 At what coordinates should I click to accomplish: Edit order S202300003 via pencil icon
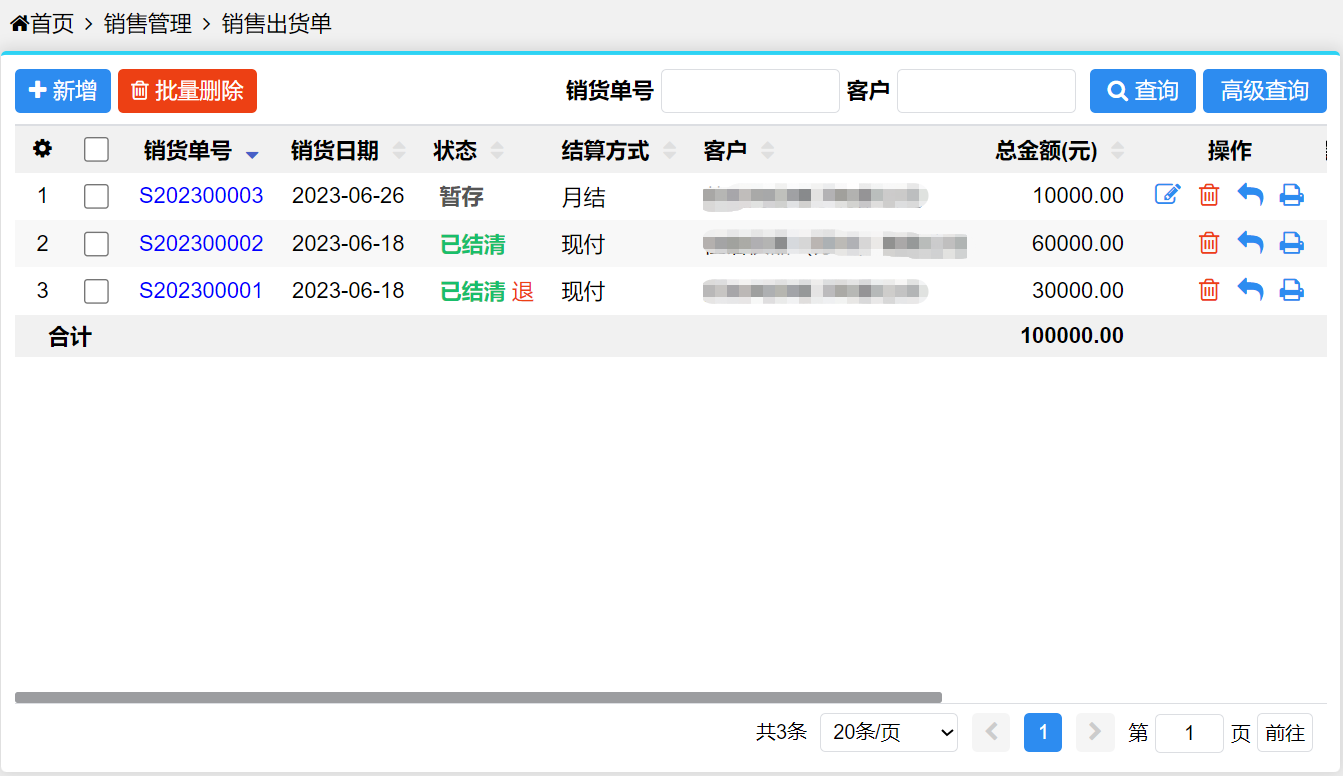tap(1168, 195)
